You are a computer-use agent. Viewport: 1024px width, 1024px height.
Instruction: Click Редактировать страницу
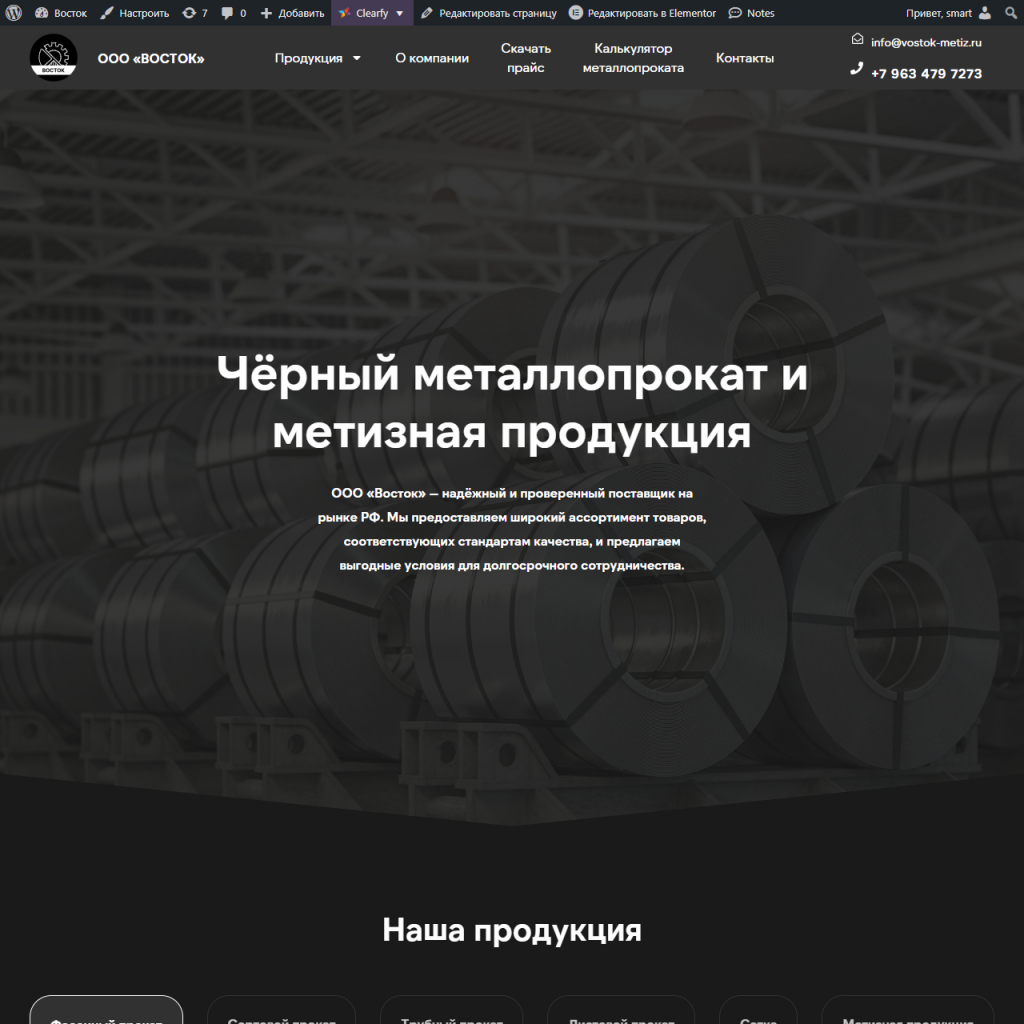pyautogui.click(x=488, y=13)
